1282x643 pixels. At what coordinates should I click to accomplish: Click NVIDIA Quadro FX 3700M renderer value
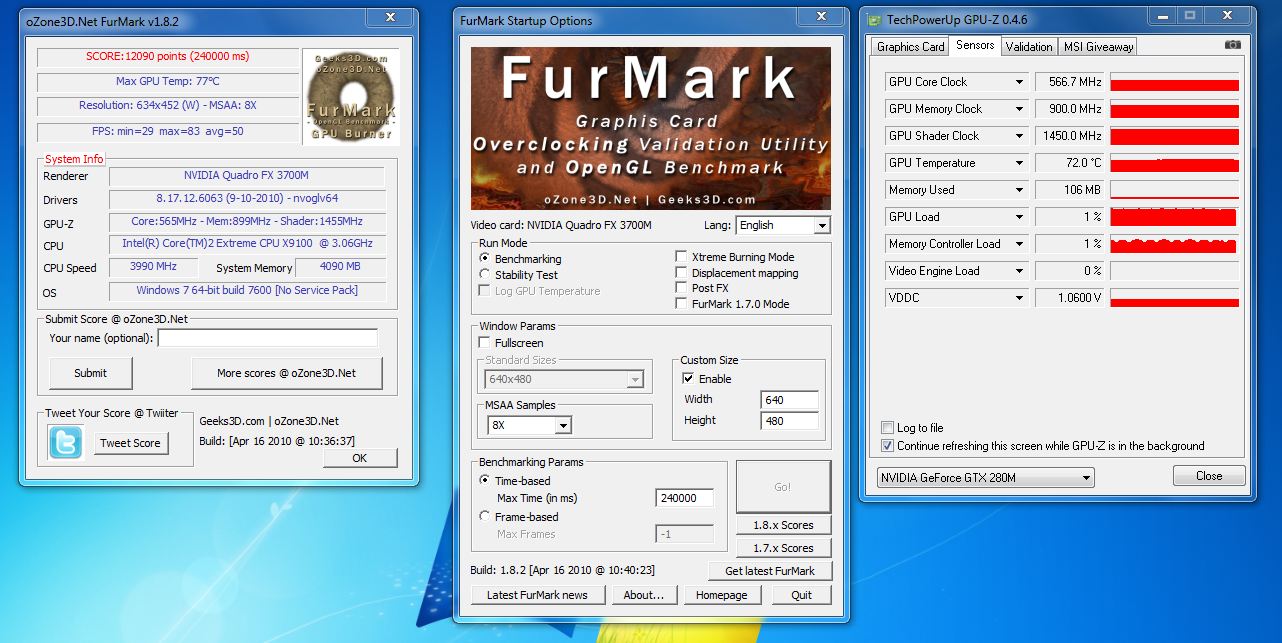pyautogui.click(x=247, y=176)
